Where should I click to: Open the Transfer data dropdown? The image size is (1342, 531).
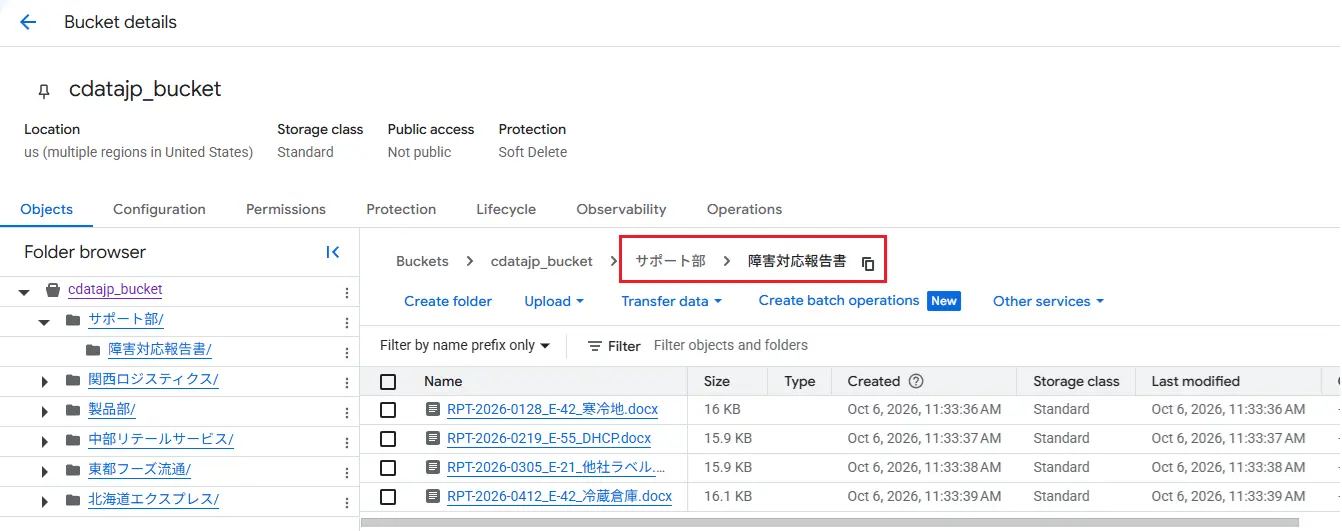[x=672, y=301]
